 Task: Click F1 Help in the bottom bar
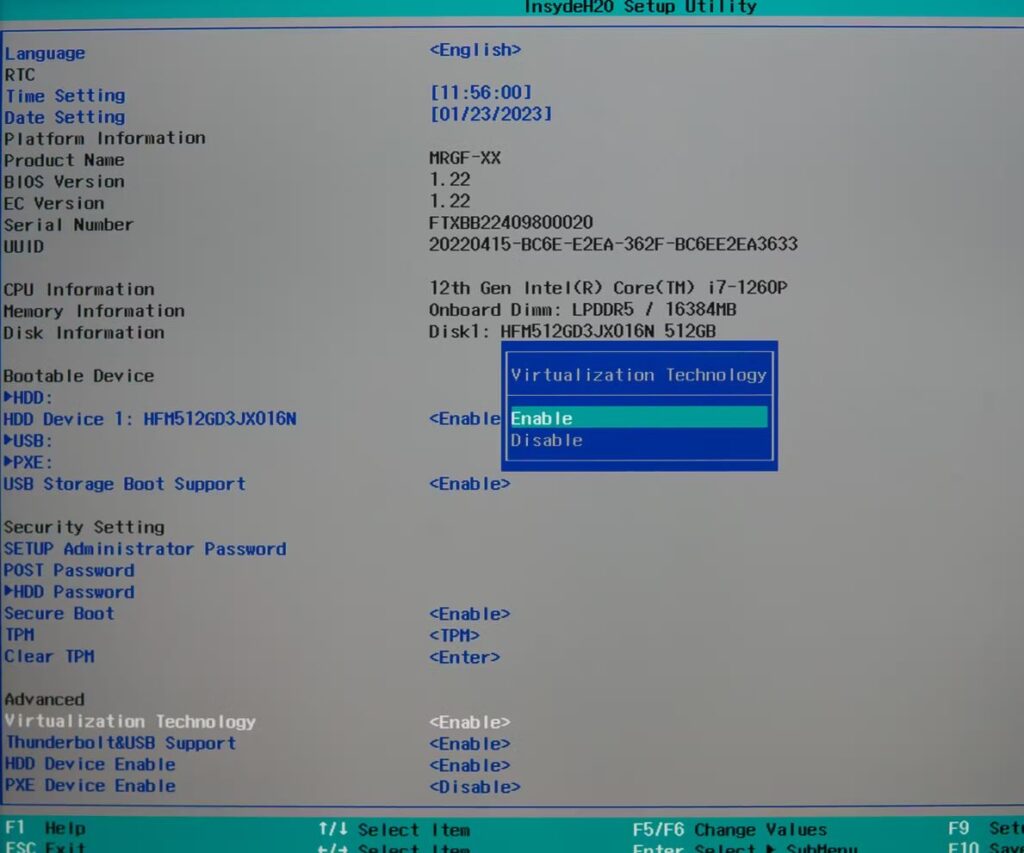pos(46,829)
